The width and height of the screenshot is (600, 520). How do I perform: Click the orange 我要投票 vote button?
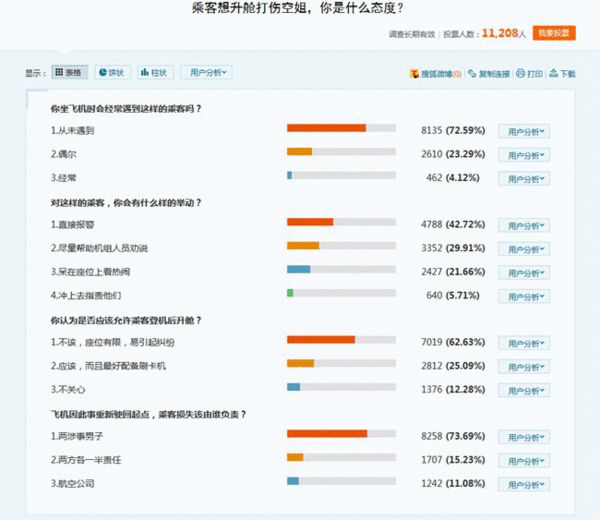click(554, 33)
